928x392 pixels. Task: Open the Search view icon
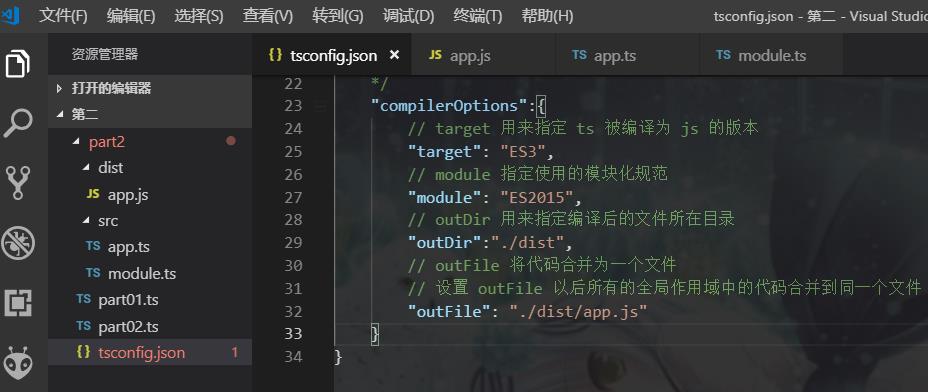coord(18,123)
